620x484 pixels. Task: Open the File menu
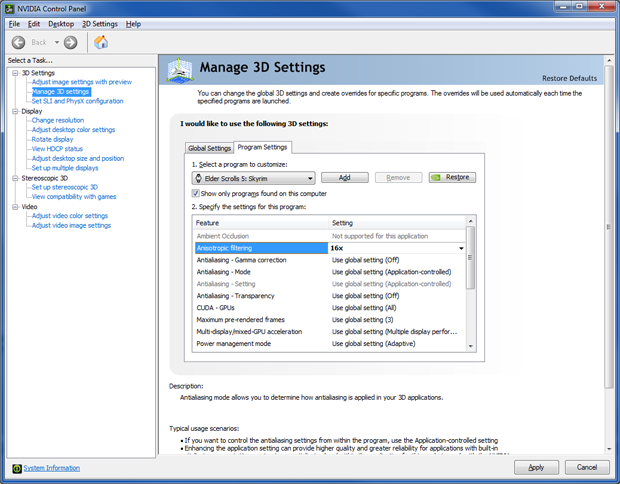click(x=14, y=24)
